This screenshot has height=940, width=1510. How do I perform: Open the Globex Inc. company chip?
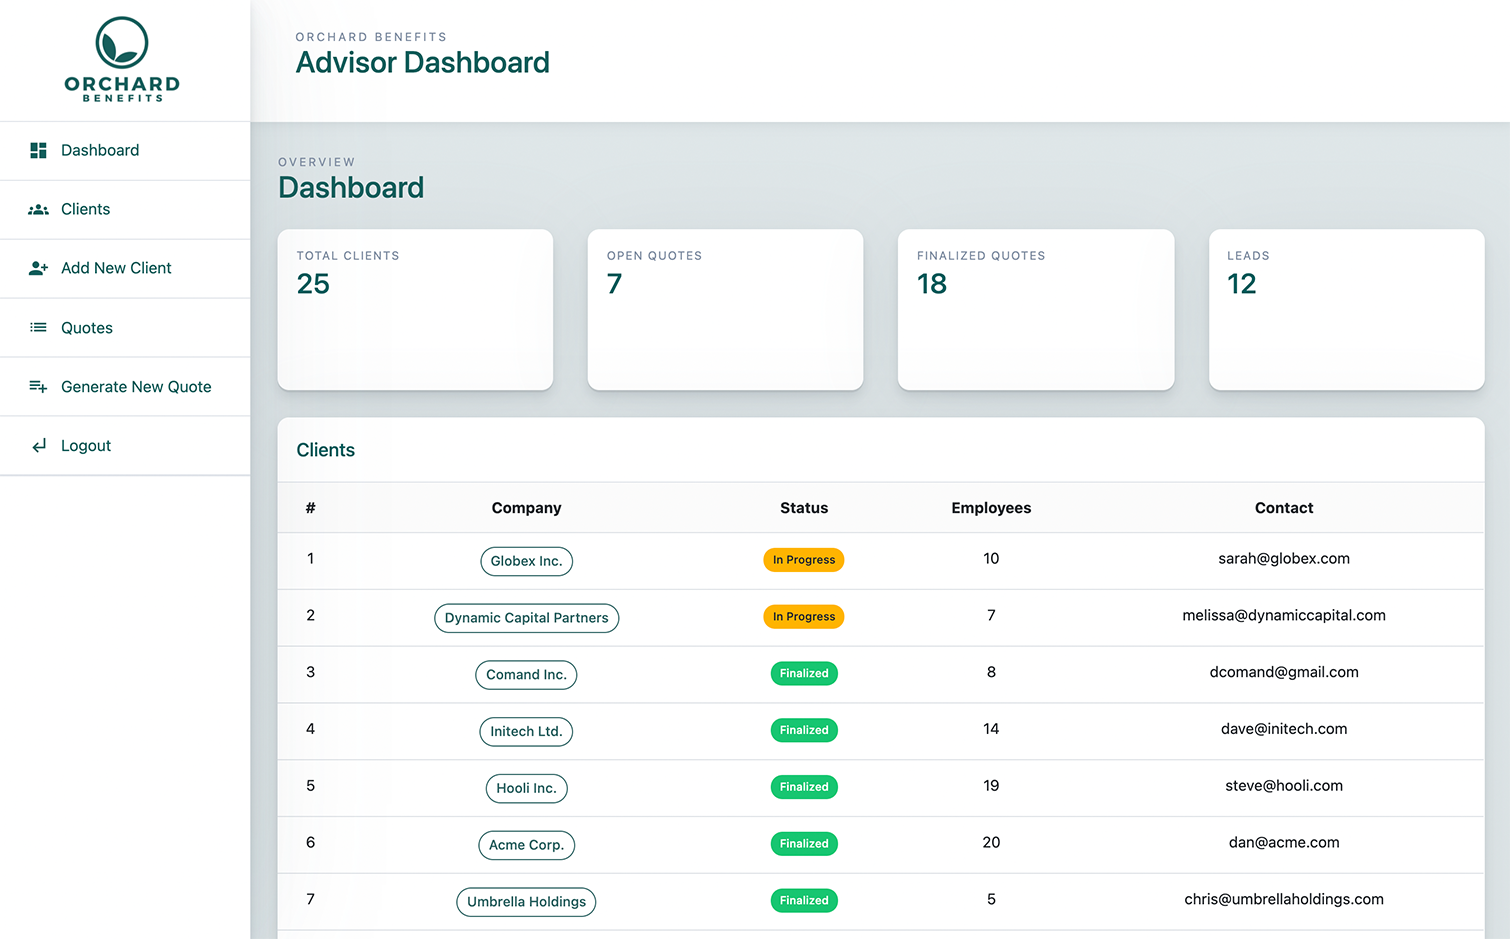tap(526, 561)
